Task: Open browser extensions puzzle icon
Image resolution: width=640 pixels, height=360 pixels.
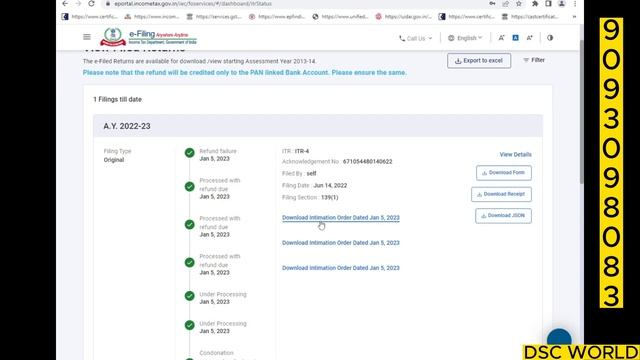Action: click(535, 4)
